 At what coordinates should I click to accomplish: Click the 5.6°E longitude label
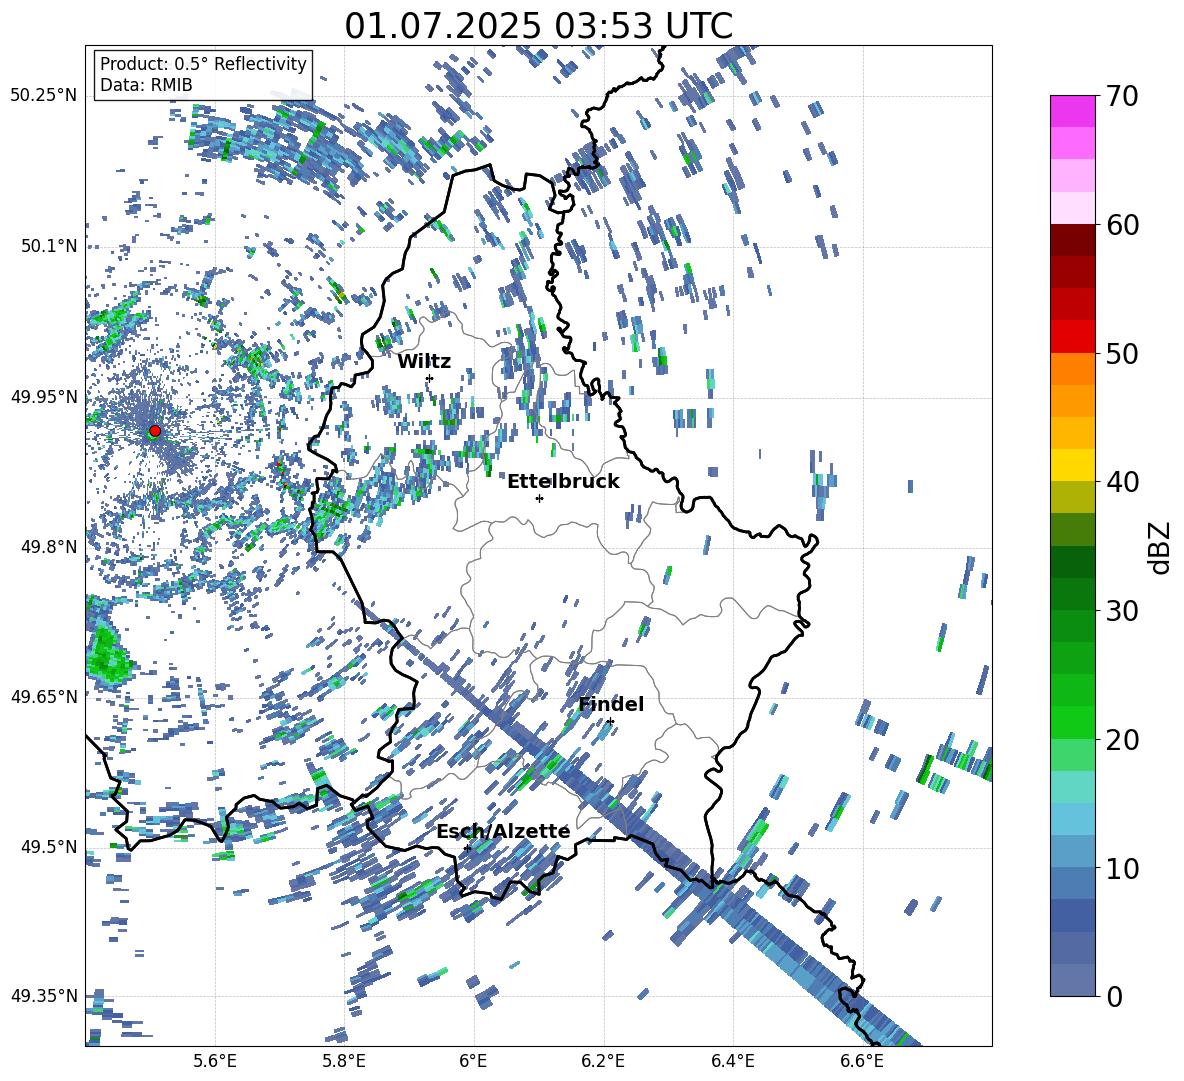tap(215, 1062)
